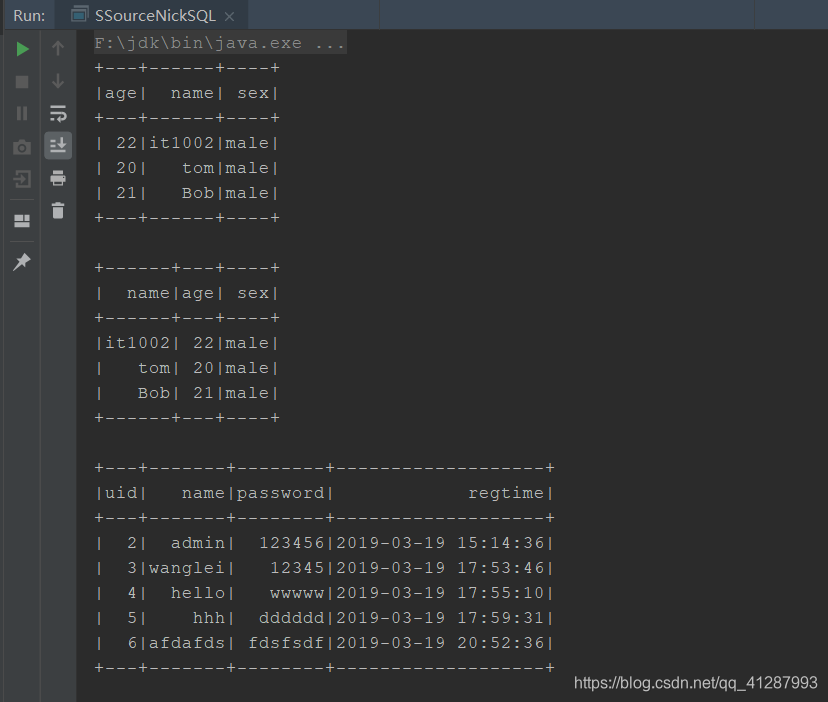Viewport: 828px width, 702px height.
Task: Pause console output
Action: tap(22, 113)
